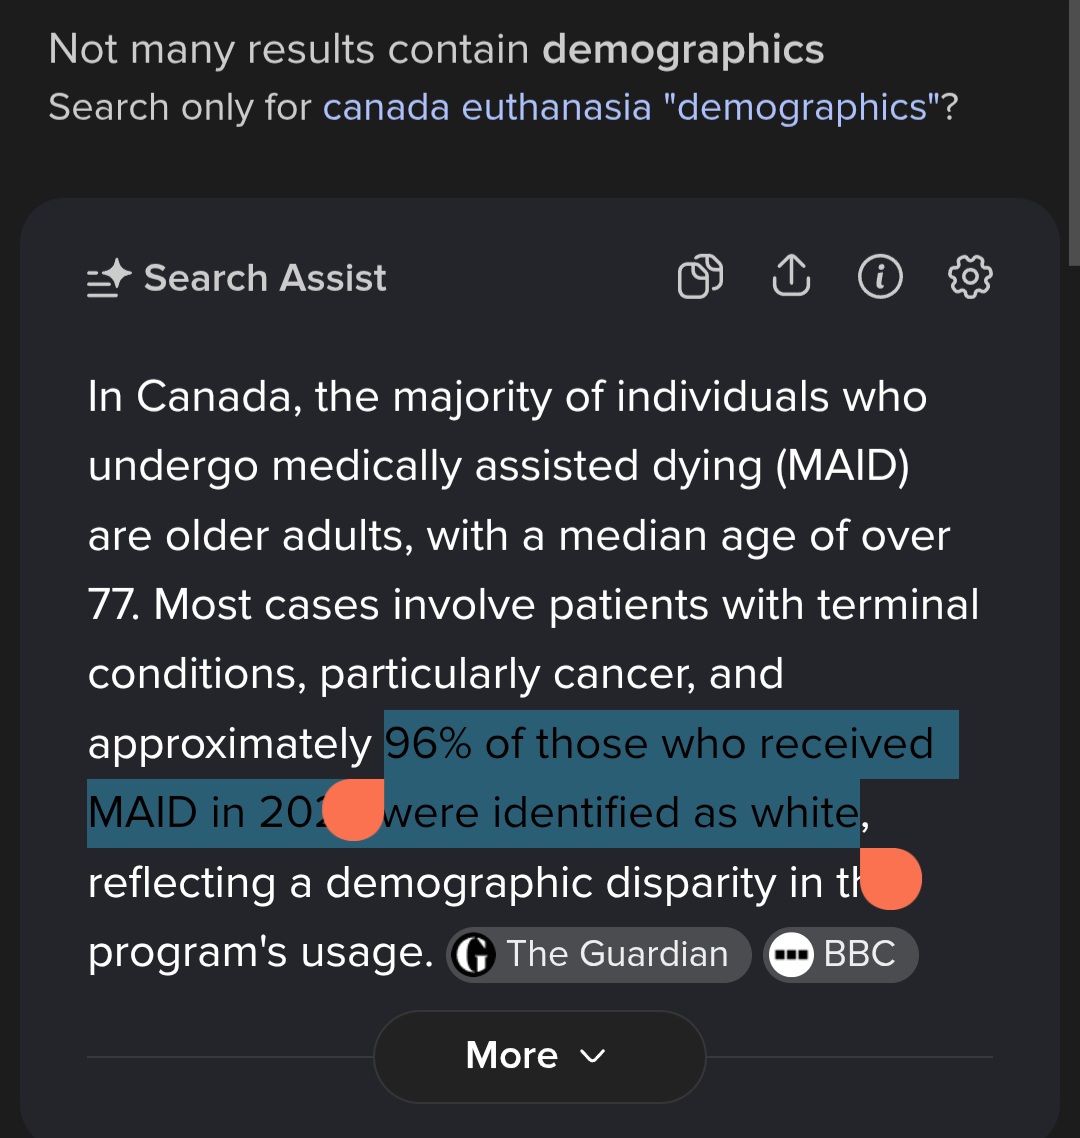Click the page scrollbar
Image resolution: width=1080 pixels, height=1138 pixels.
pyautogui.click(x=1073, y=133)
